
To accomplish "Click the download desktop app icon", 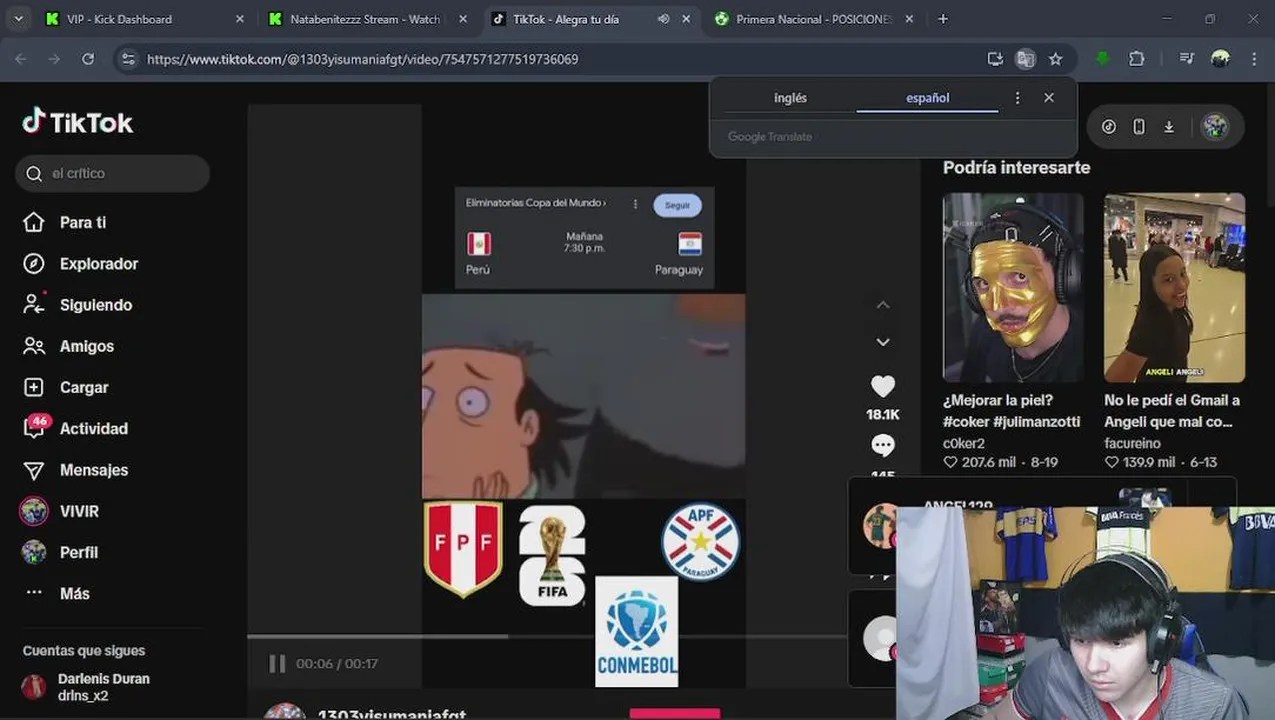I will 1168,127.
